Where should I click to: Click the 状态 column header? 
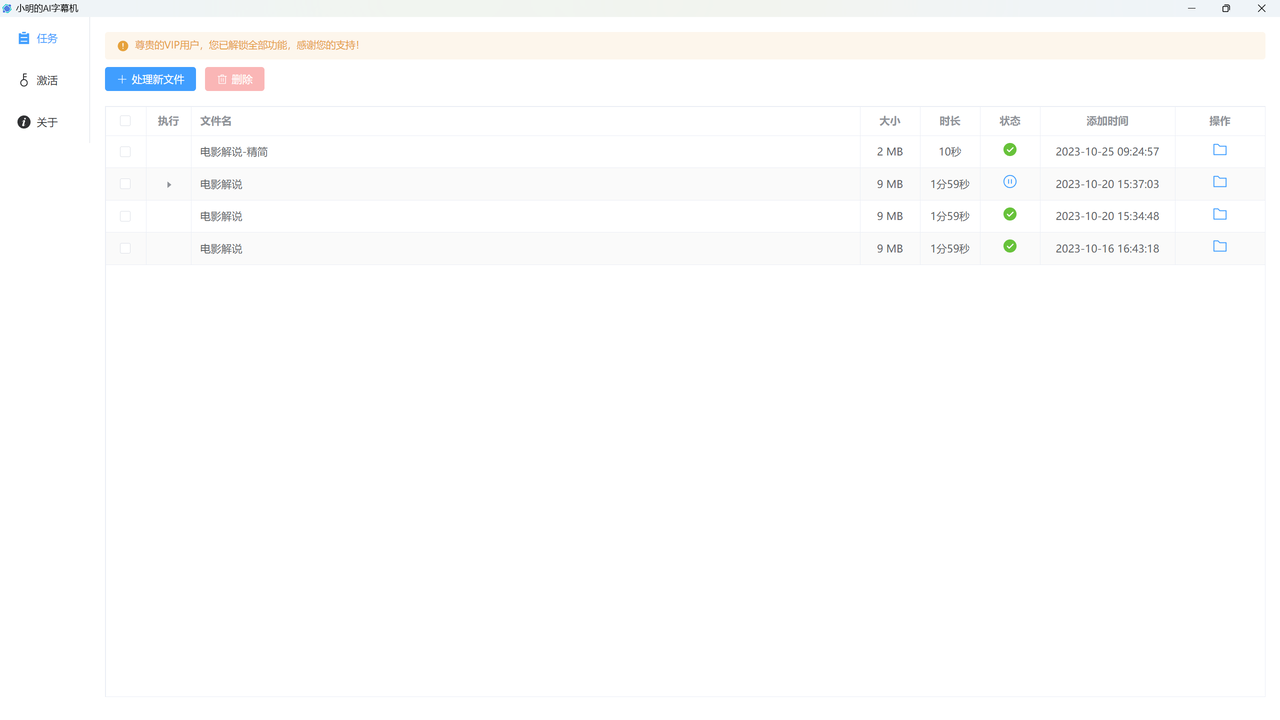point(1010,121)
